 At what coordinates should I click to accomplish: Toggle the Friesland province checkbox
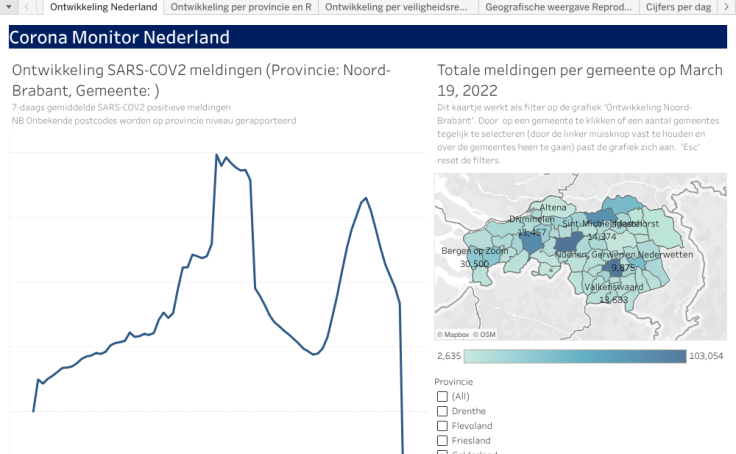[442, 440]
